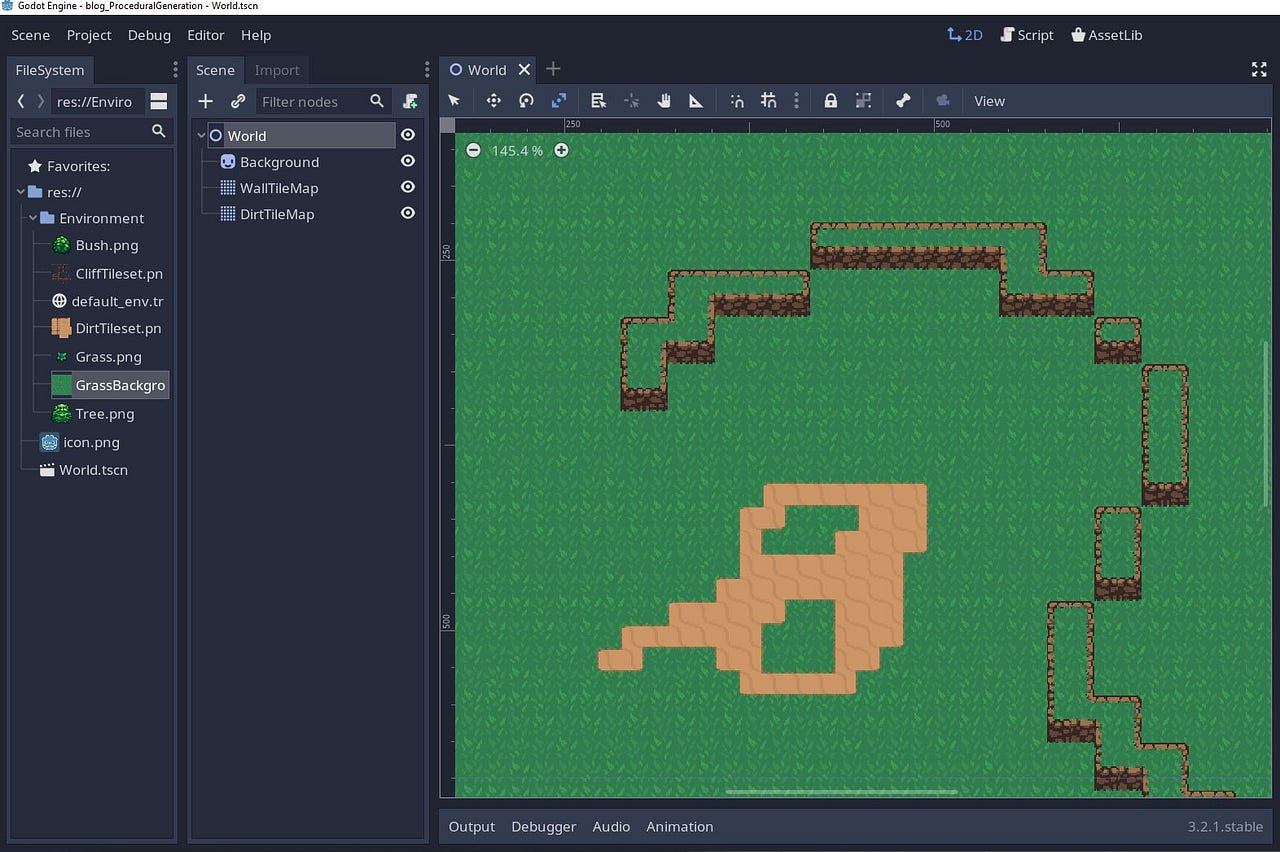
Task: Instance a child scene via the chain icon
Action: tap(238, 101)
